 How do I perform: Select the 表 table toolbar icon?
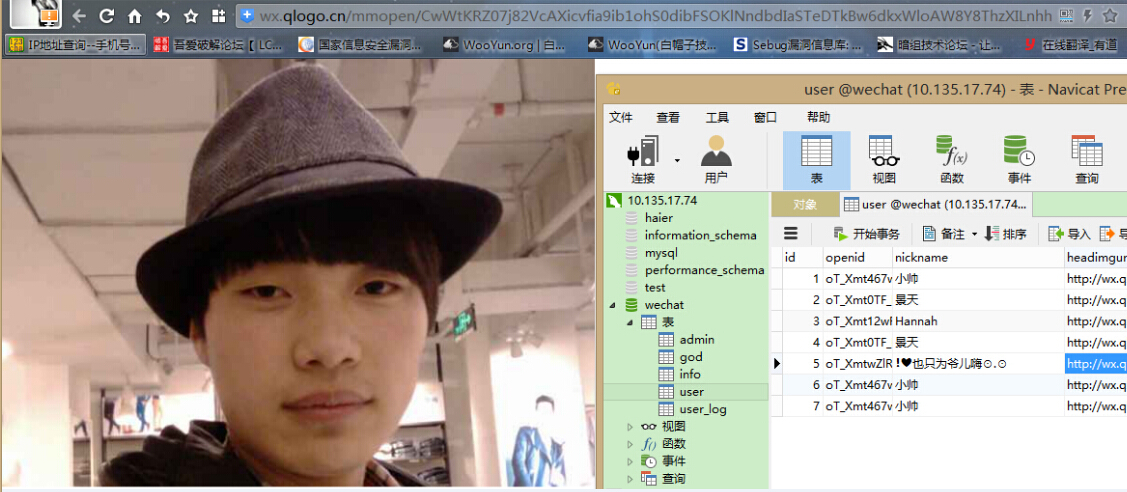click(816, 159)
